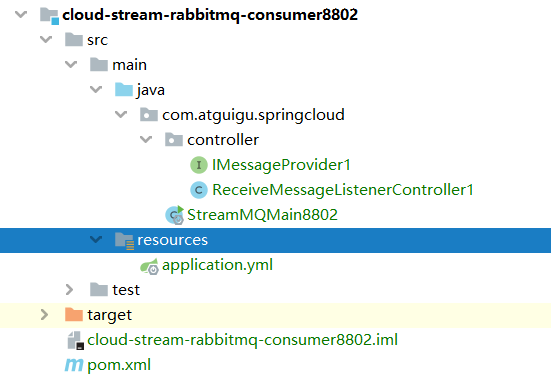
Task: Click the blue java source folder icon
Action: (x=124, y=90)
